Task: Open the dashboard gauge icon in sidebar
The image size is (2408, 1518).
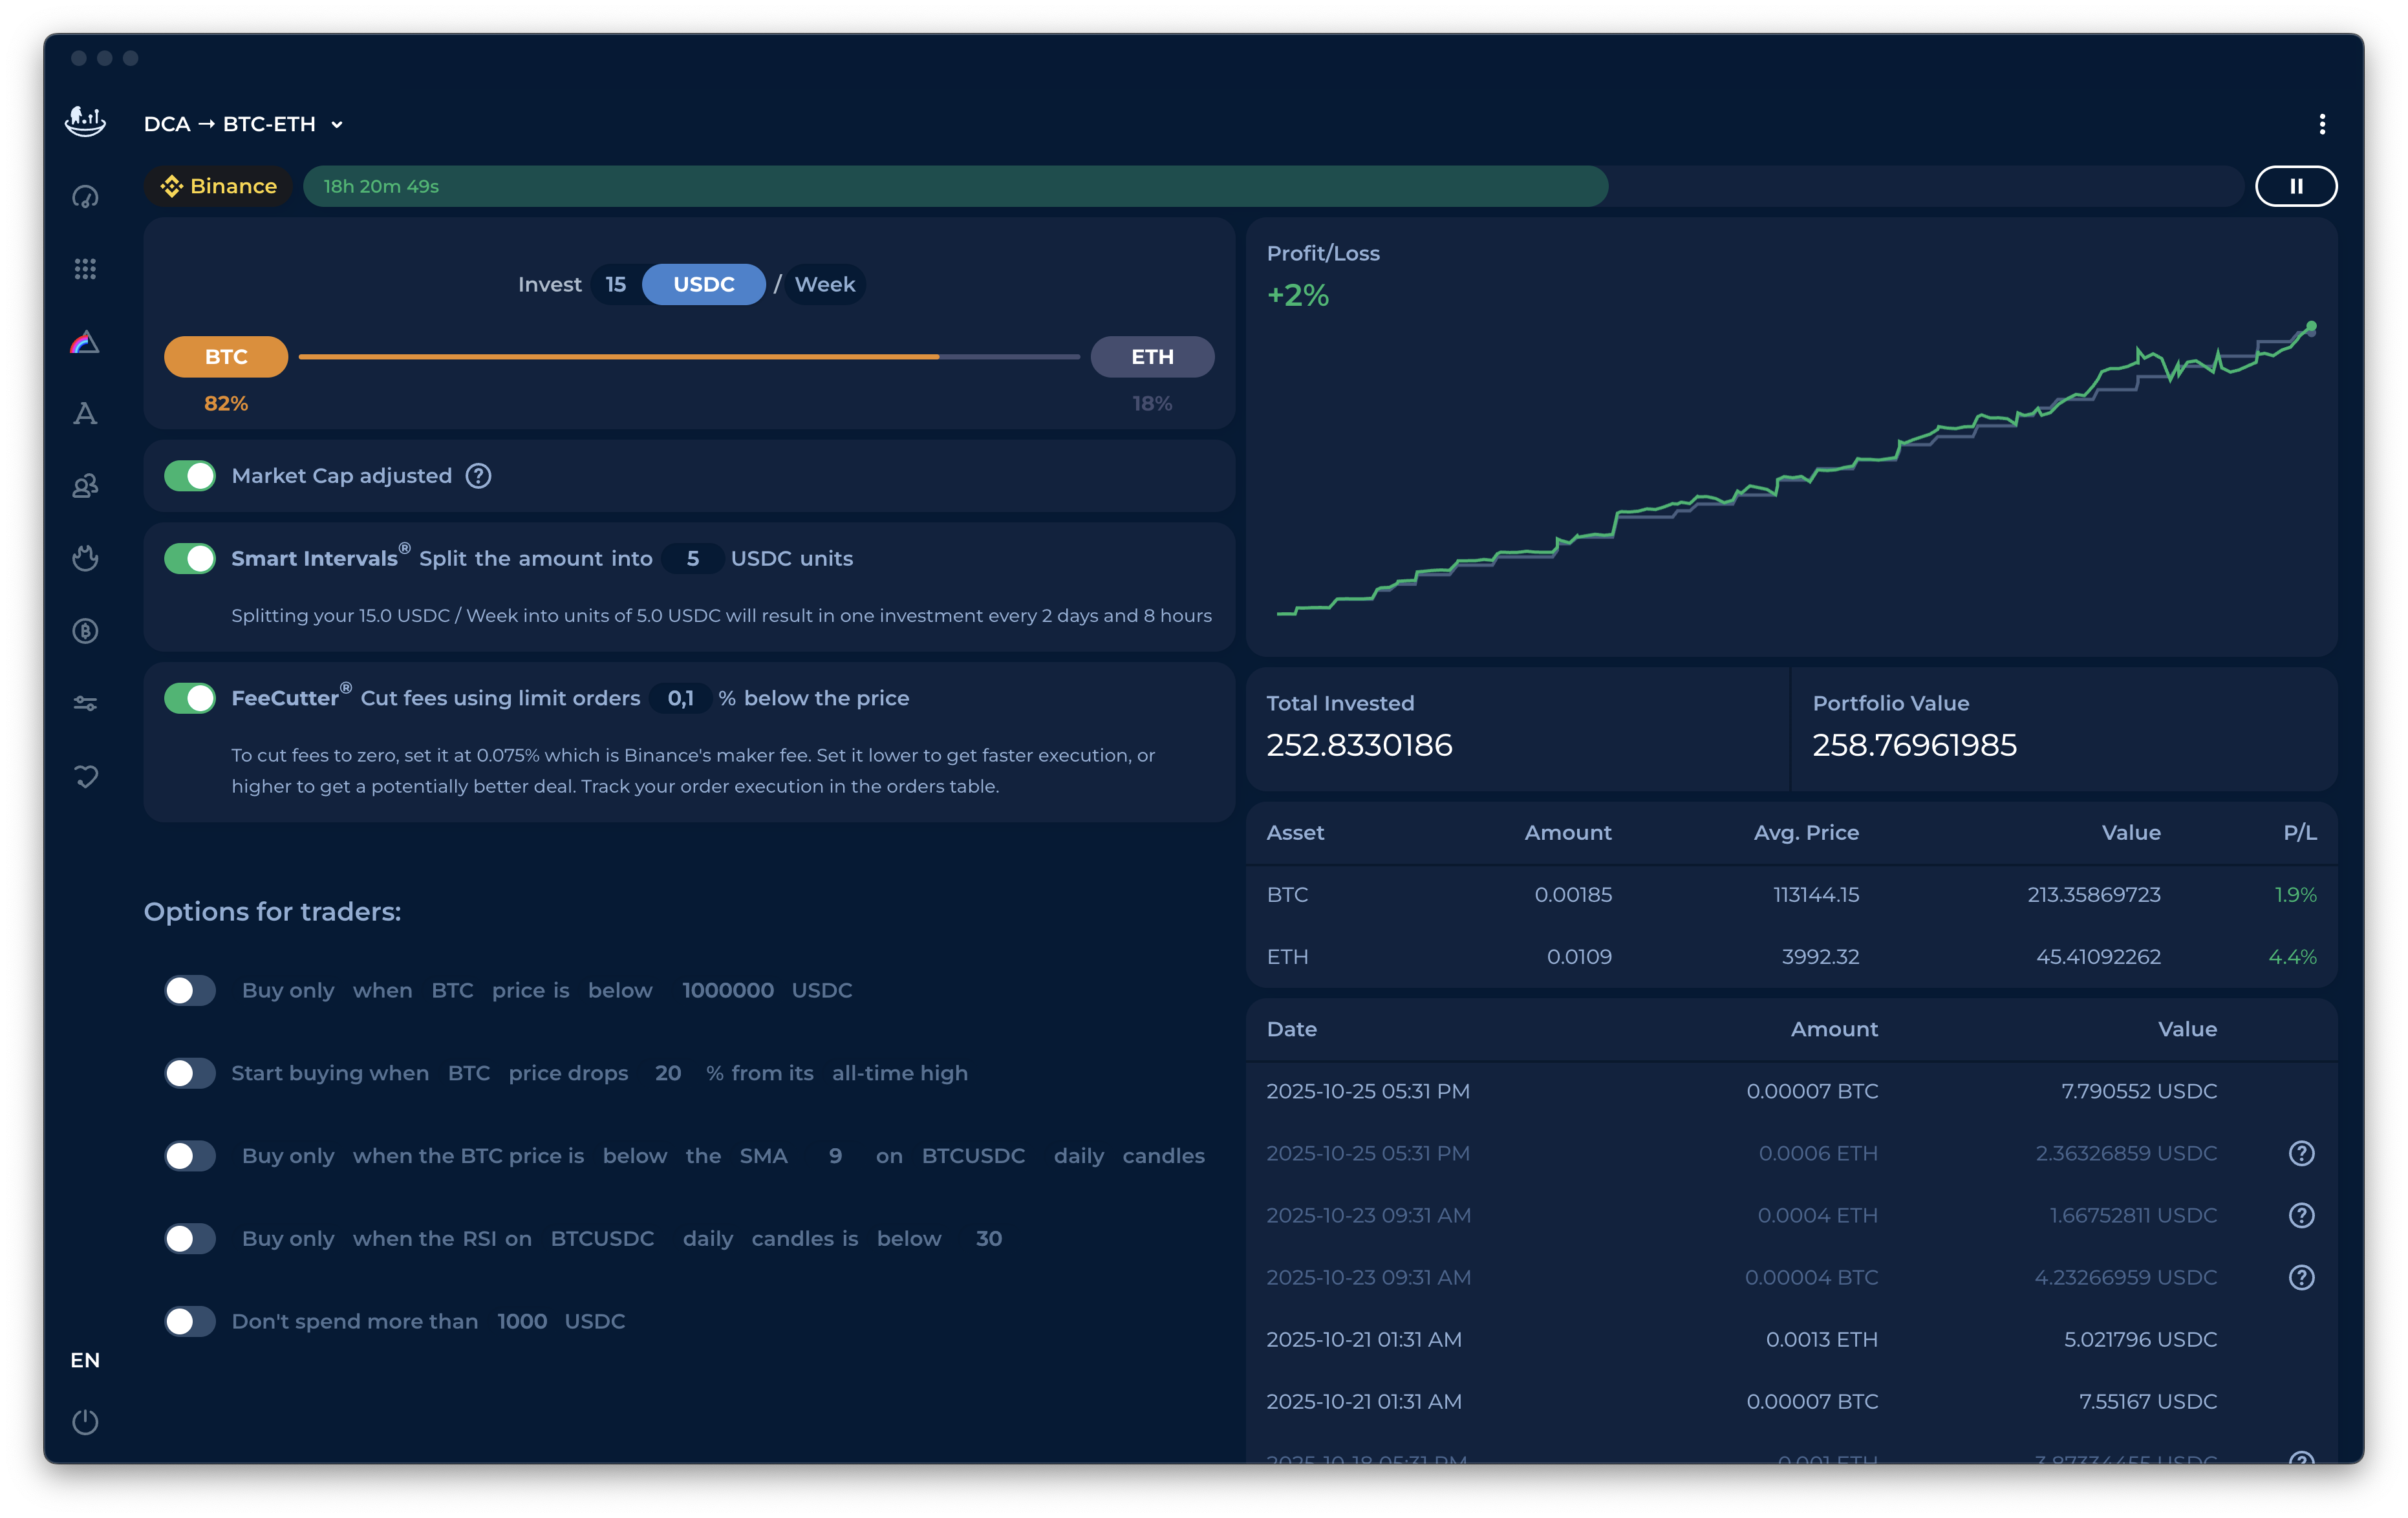Action: [85, 196]
